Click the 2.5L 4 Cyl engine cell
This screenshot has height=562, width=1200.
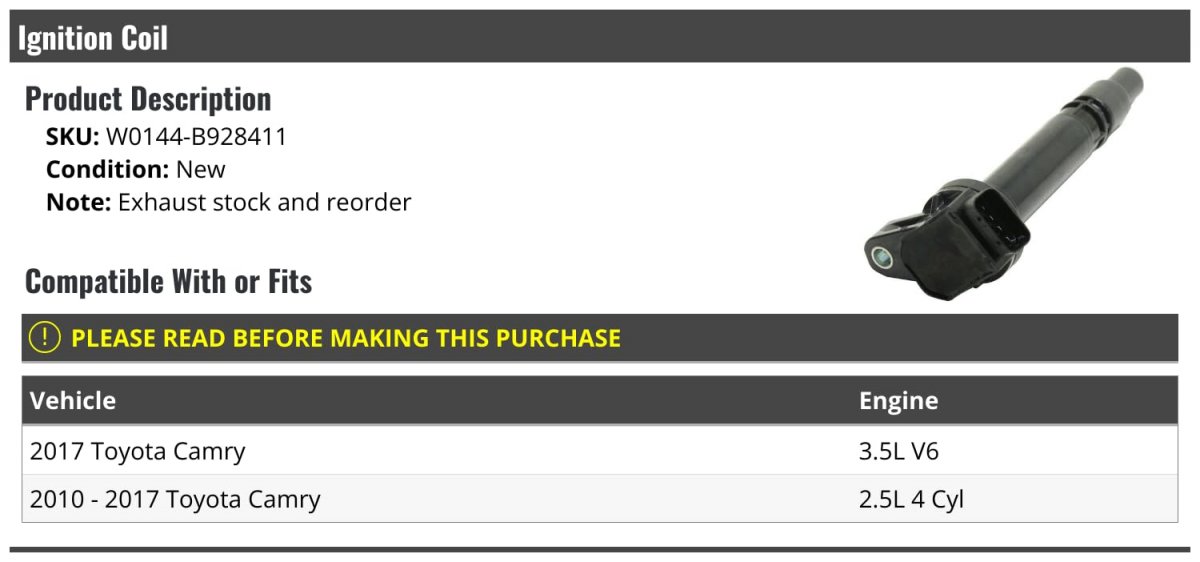click(911, 499)
